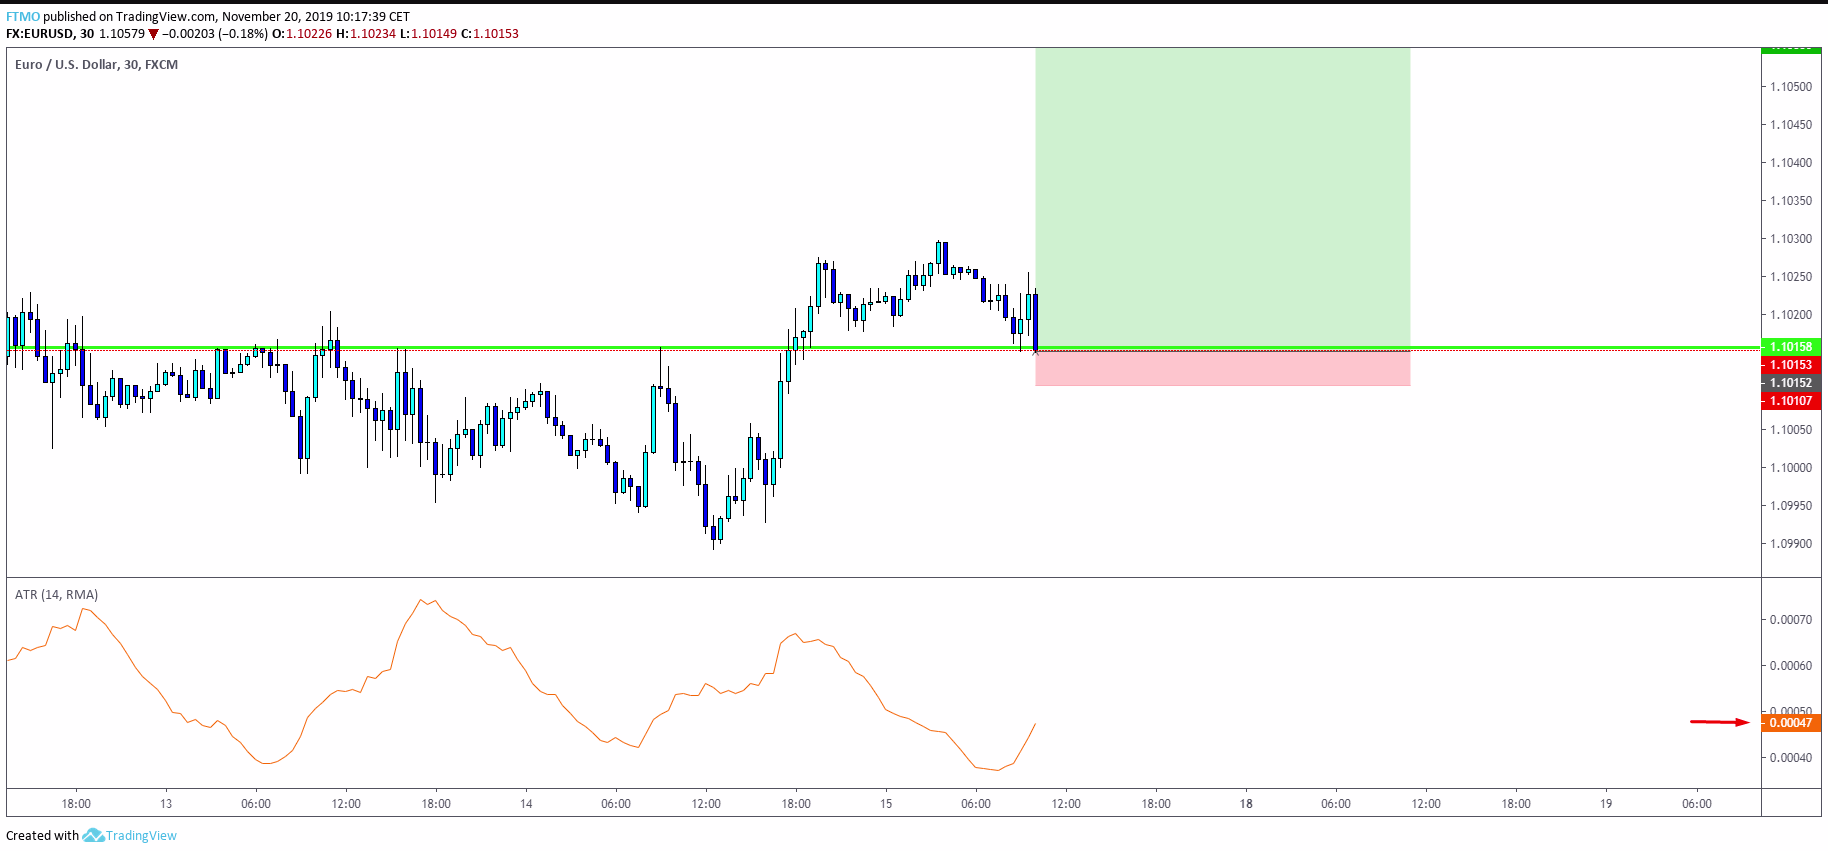Click the FX:EURUSD symbol text in header
The width and height of the screenshot is (1828, 851).
40,34
